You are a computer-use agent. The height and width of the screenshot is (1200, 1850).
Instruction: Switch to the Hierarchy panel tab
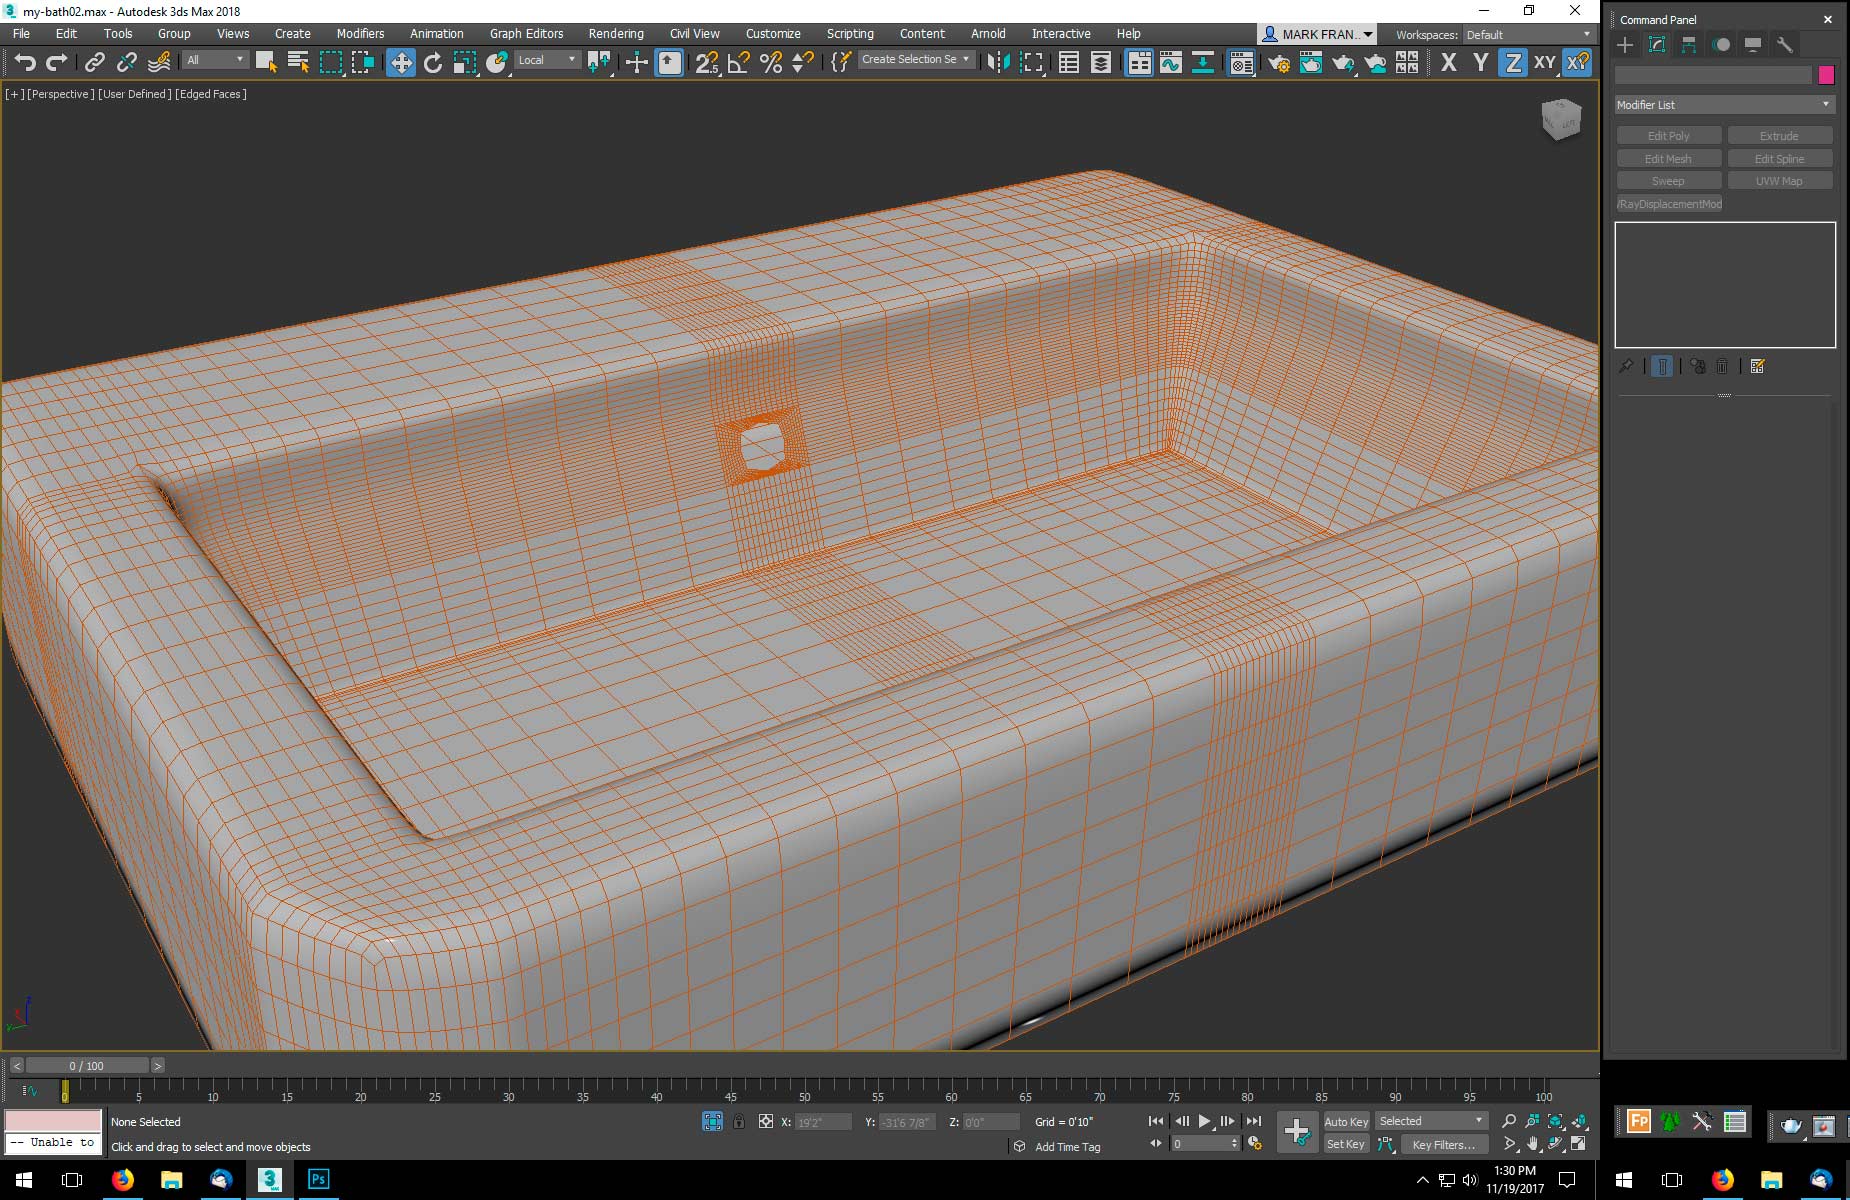1689,45
